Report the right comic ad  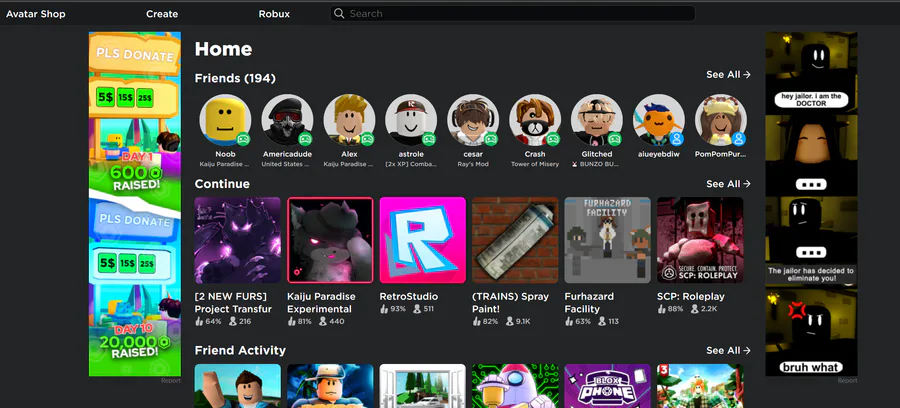click(x=847, y=380)
